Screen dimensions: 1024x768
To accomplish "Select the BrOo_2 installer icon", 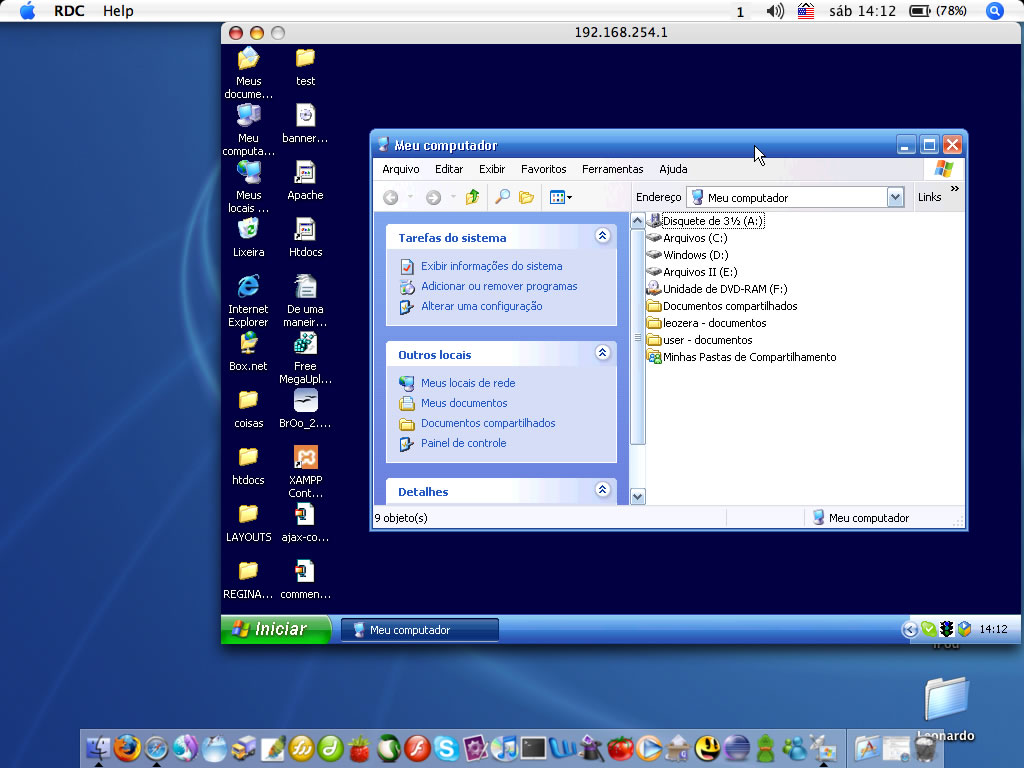I will tap(305, 408).
